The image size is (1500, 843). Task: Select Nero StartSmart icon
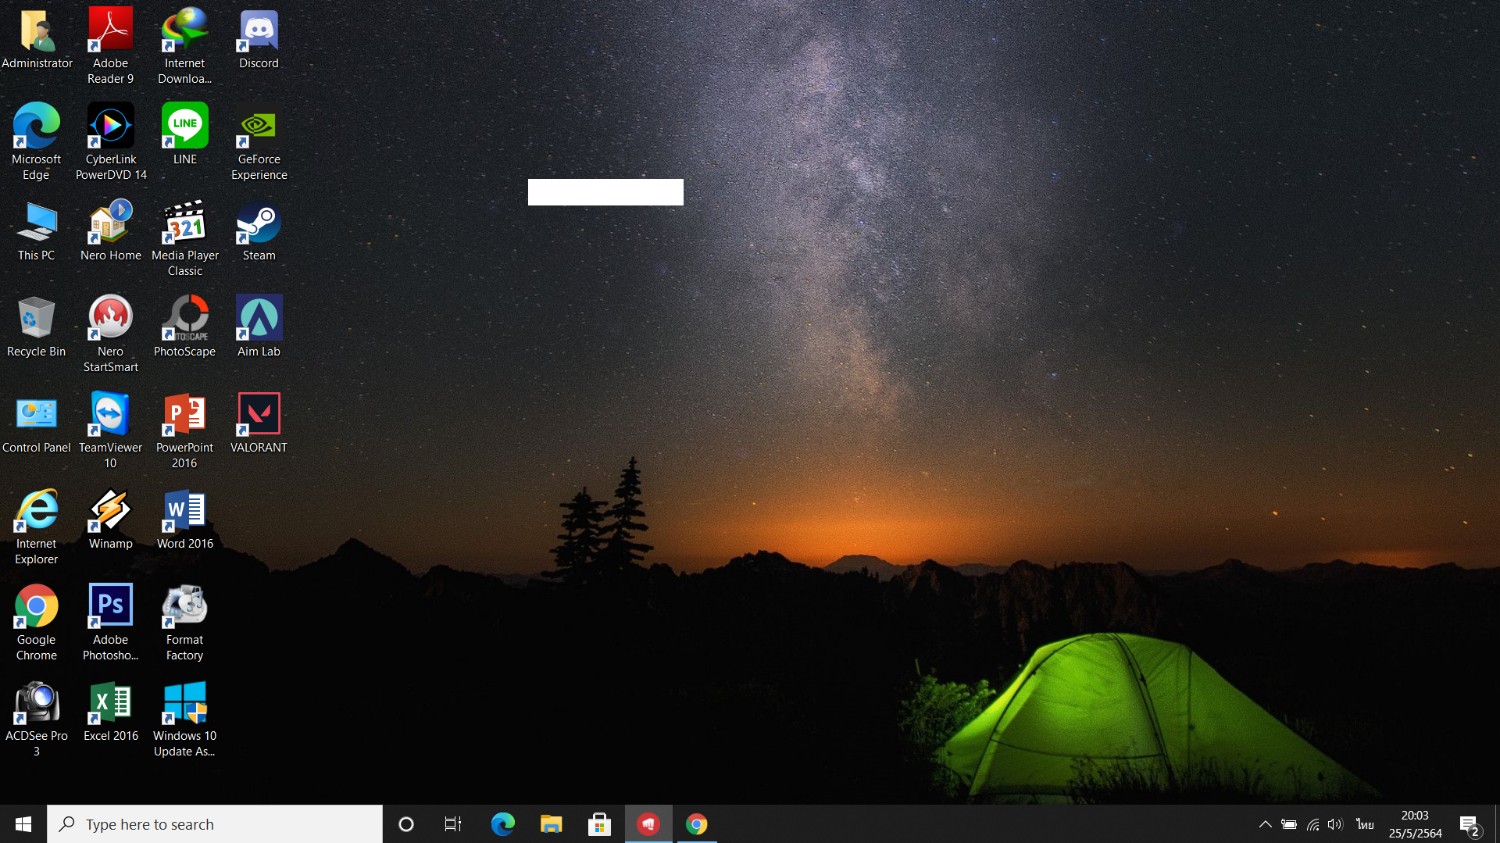click(x=111, y=334)
